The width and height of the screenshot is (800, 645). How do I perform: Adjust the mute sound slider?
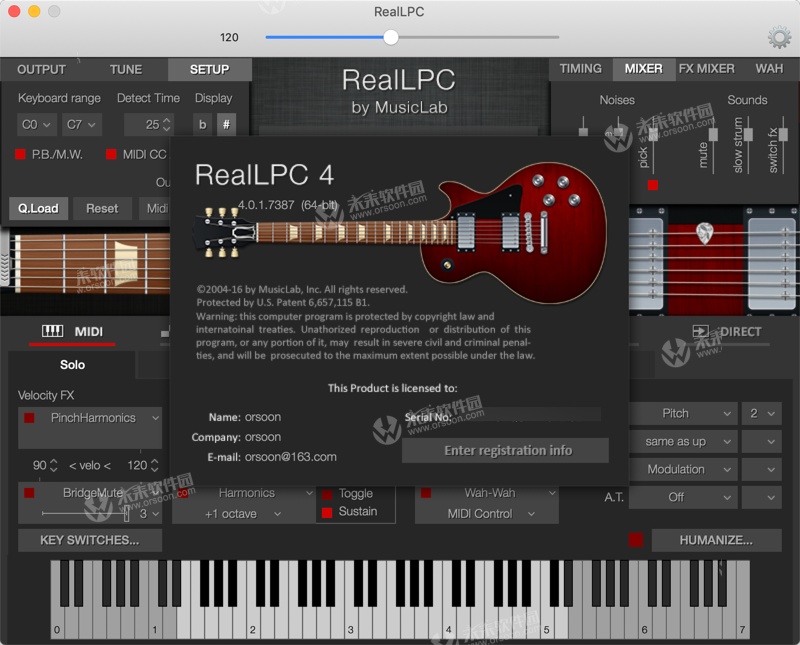tap(713, 134)
